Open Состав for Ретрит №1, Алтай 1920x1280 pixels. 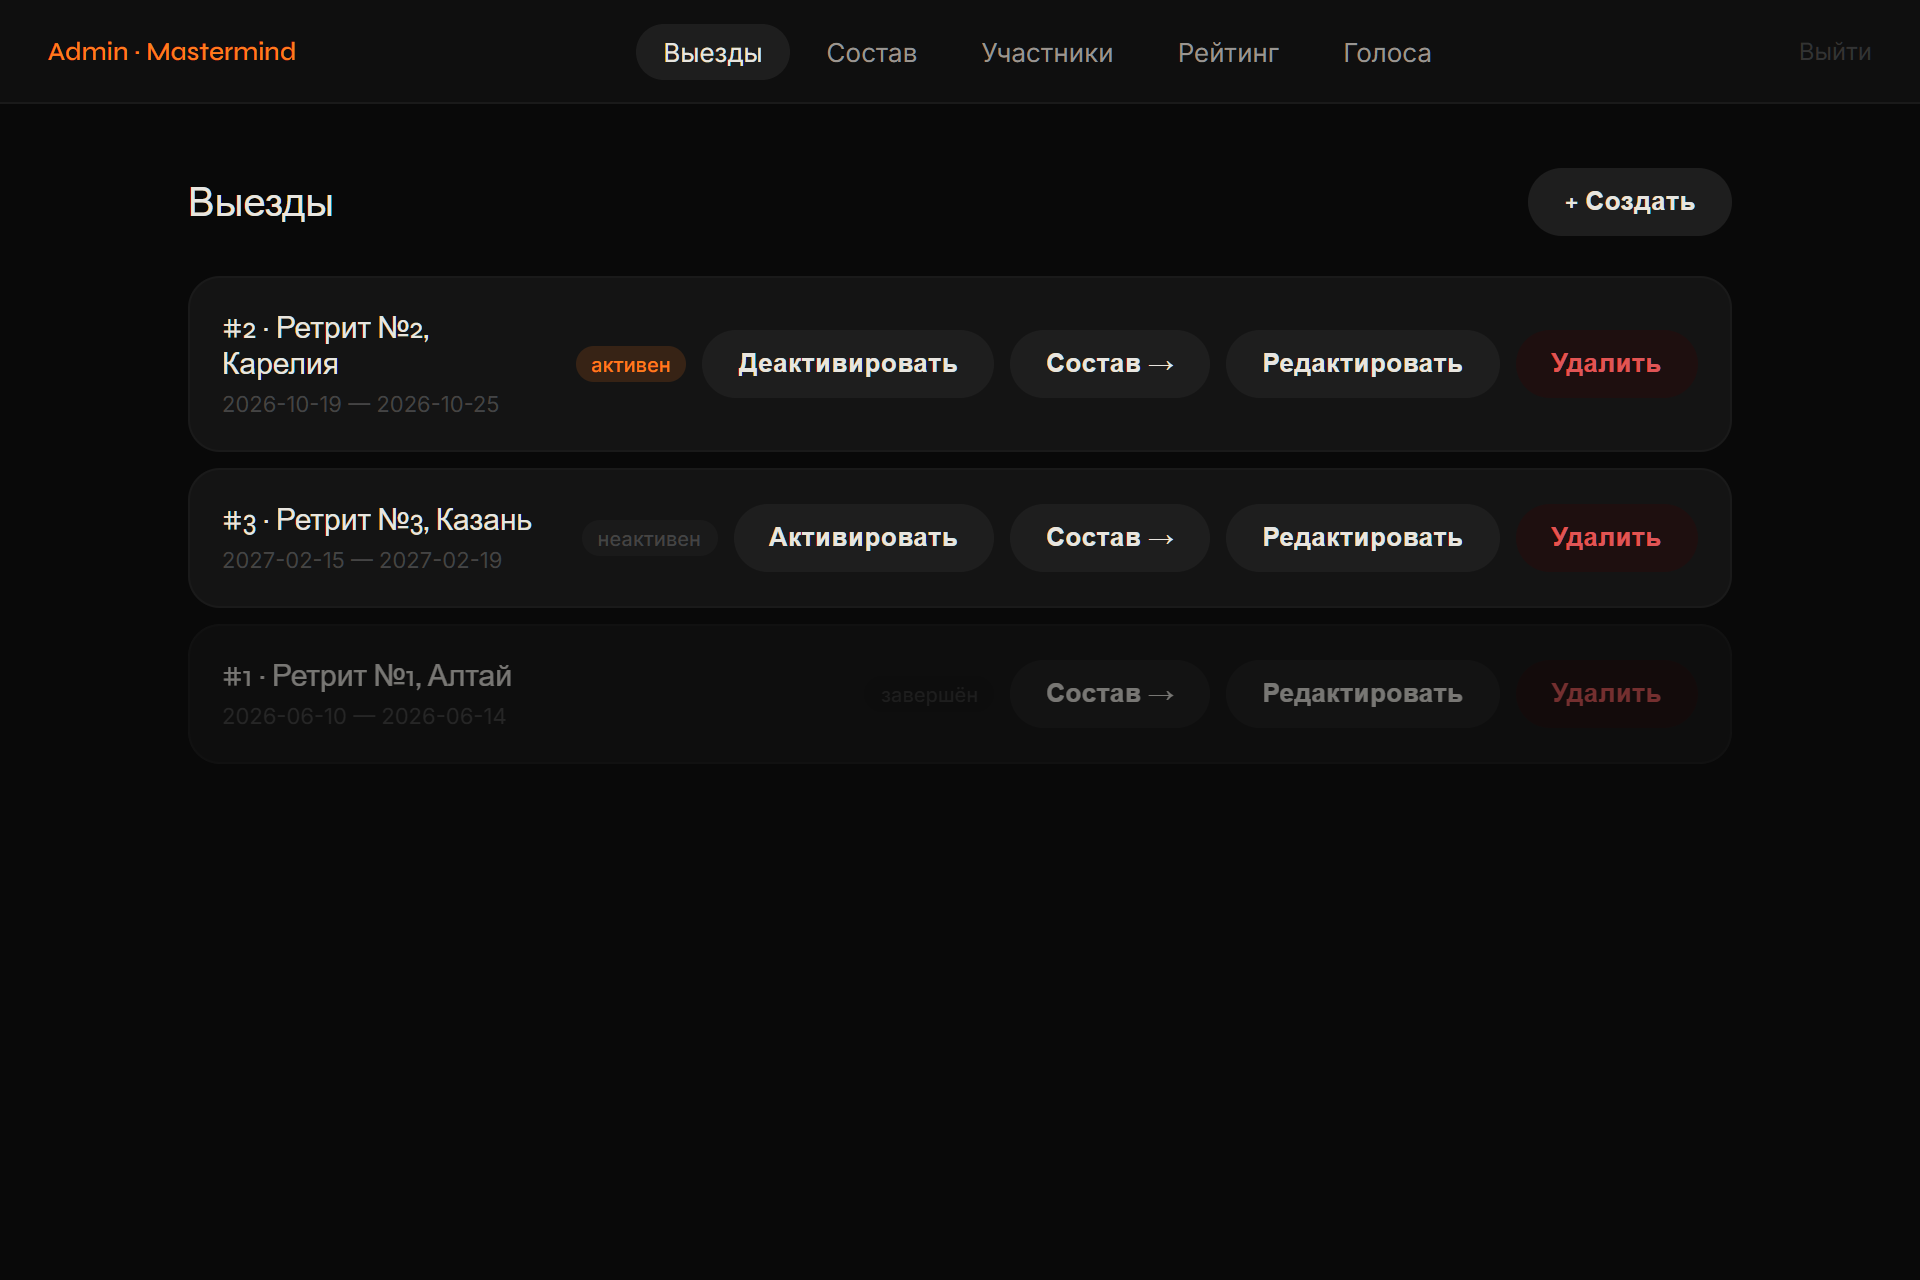tap(1109, 694)
